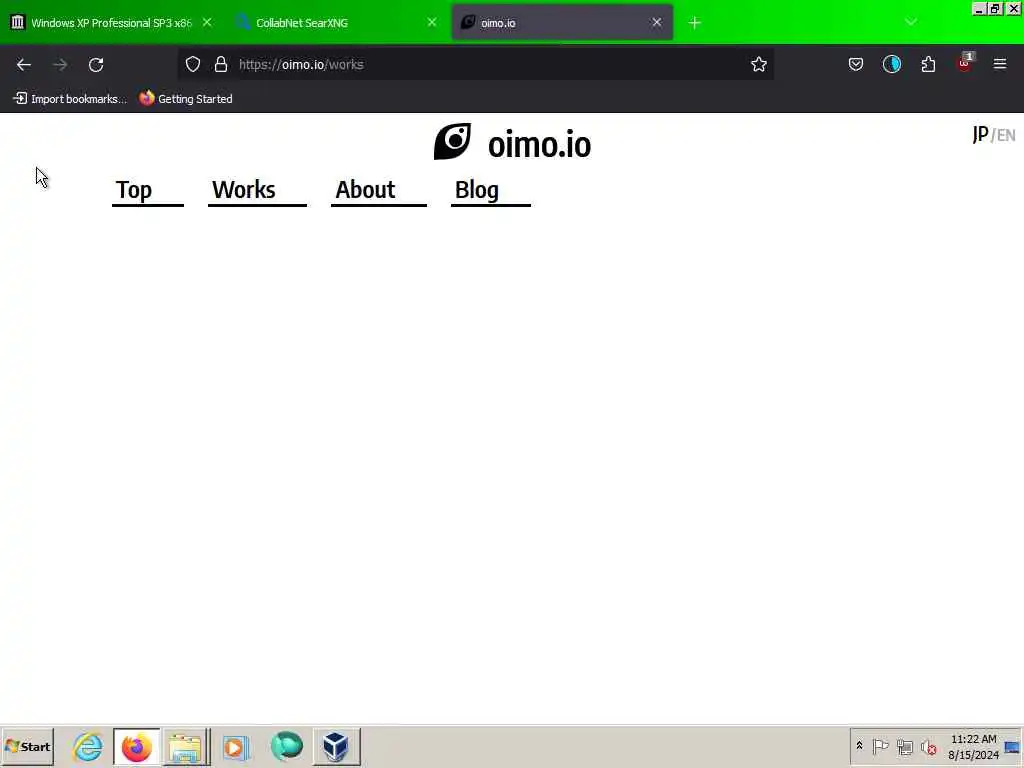View site security padlock info
Screen dimensions: 1024x768
(221, 64)
